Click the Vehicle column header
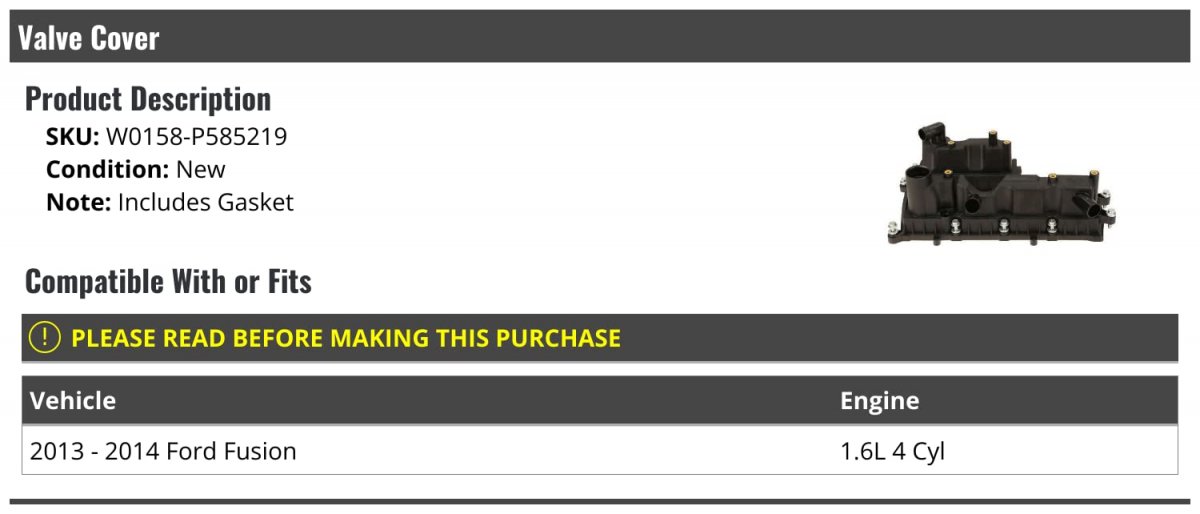This screenshot has height=514, width=1200. point(73,401)
